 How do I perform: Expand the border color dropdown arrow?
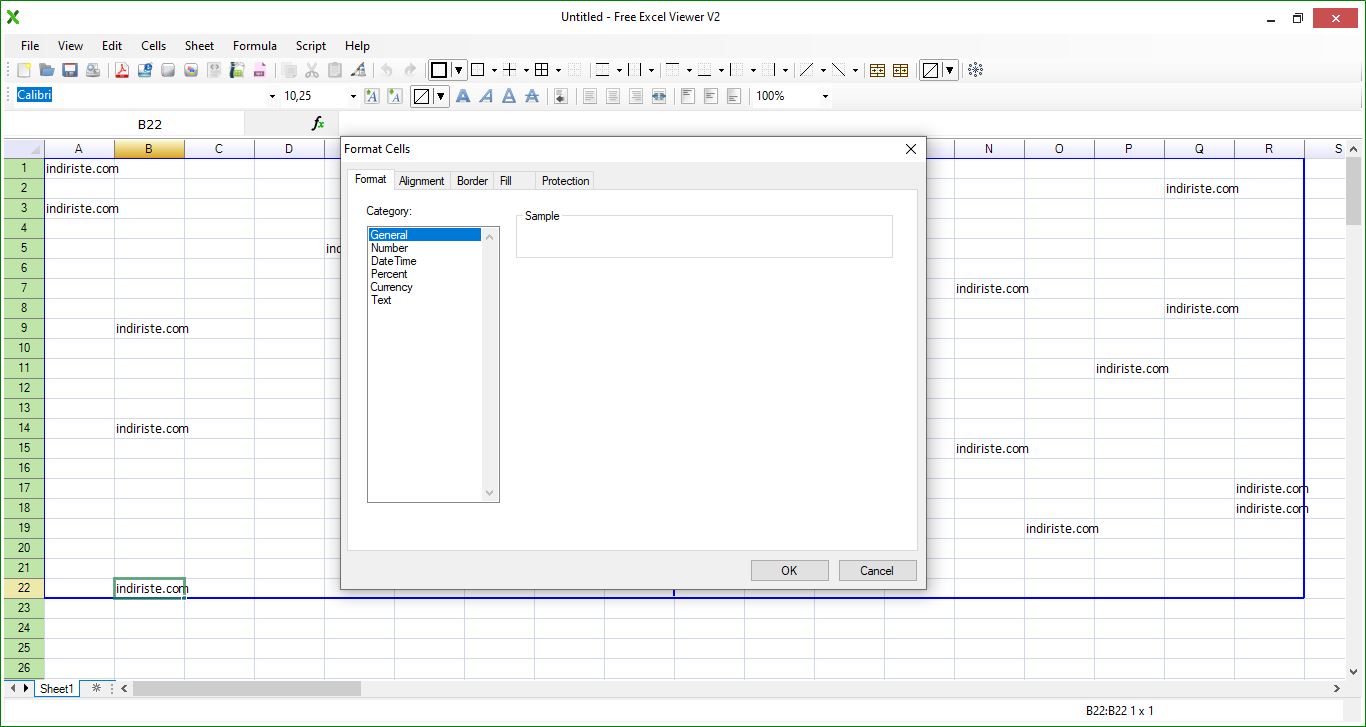459,70
